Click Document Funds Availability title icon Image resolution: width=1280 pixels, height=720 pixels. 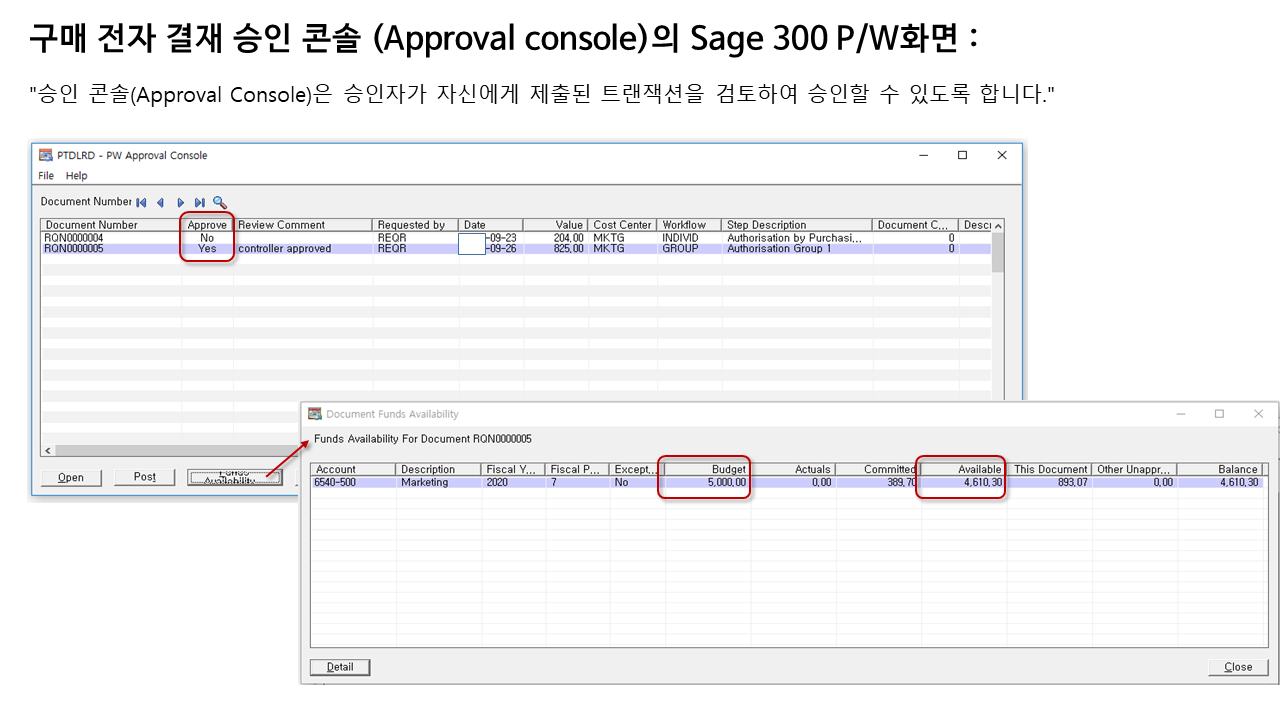(315, 414)
